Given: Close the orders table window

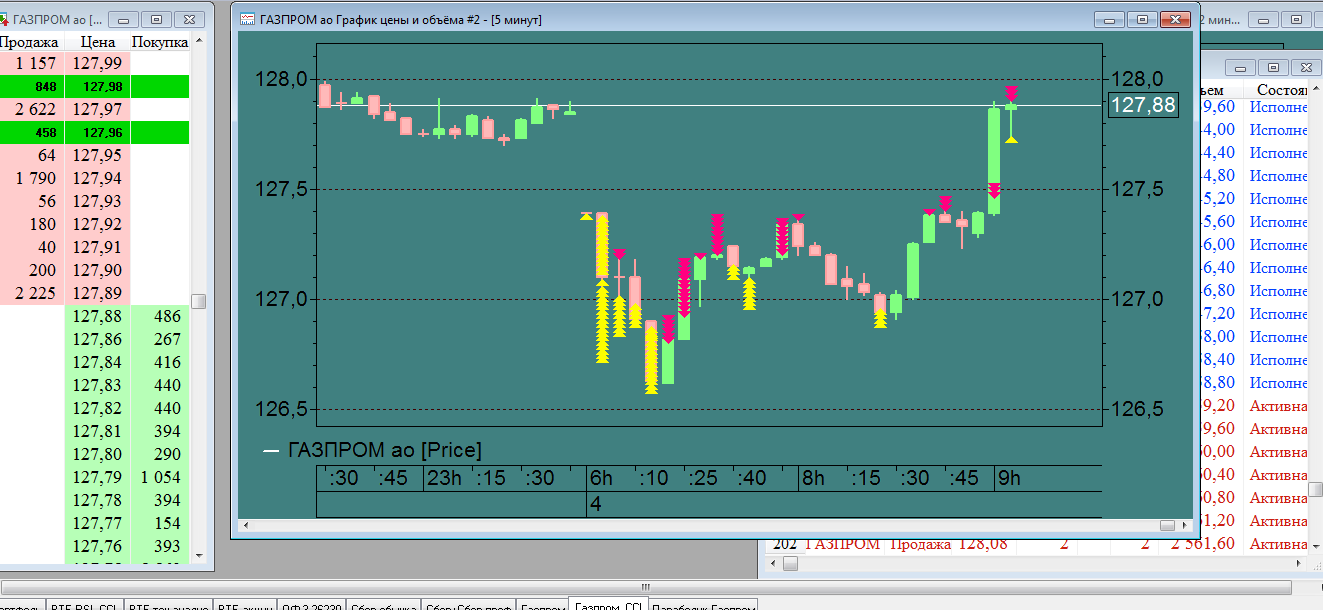Looking at the screenshot, I should 1305,67.
